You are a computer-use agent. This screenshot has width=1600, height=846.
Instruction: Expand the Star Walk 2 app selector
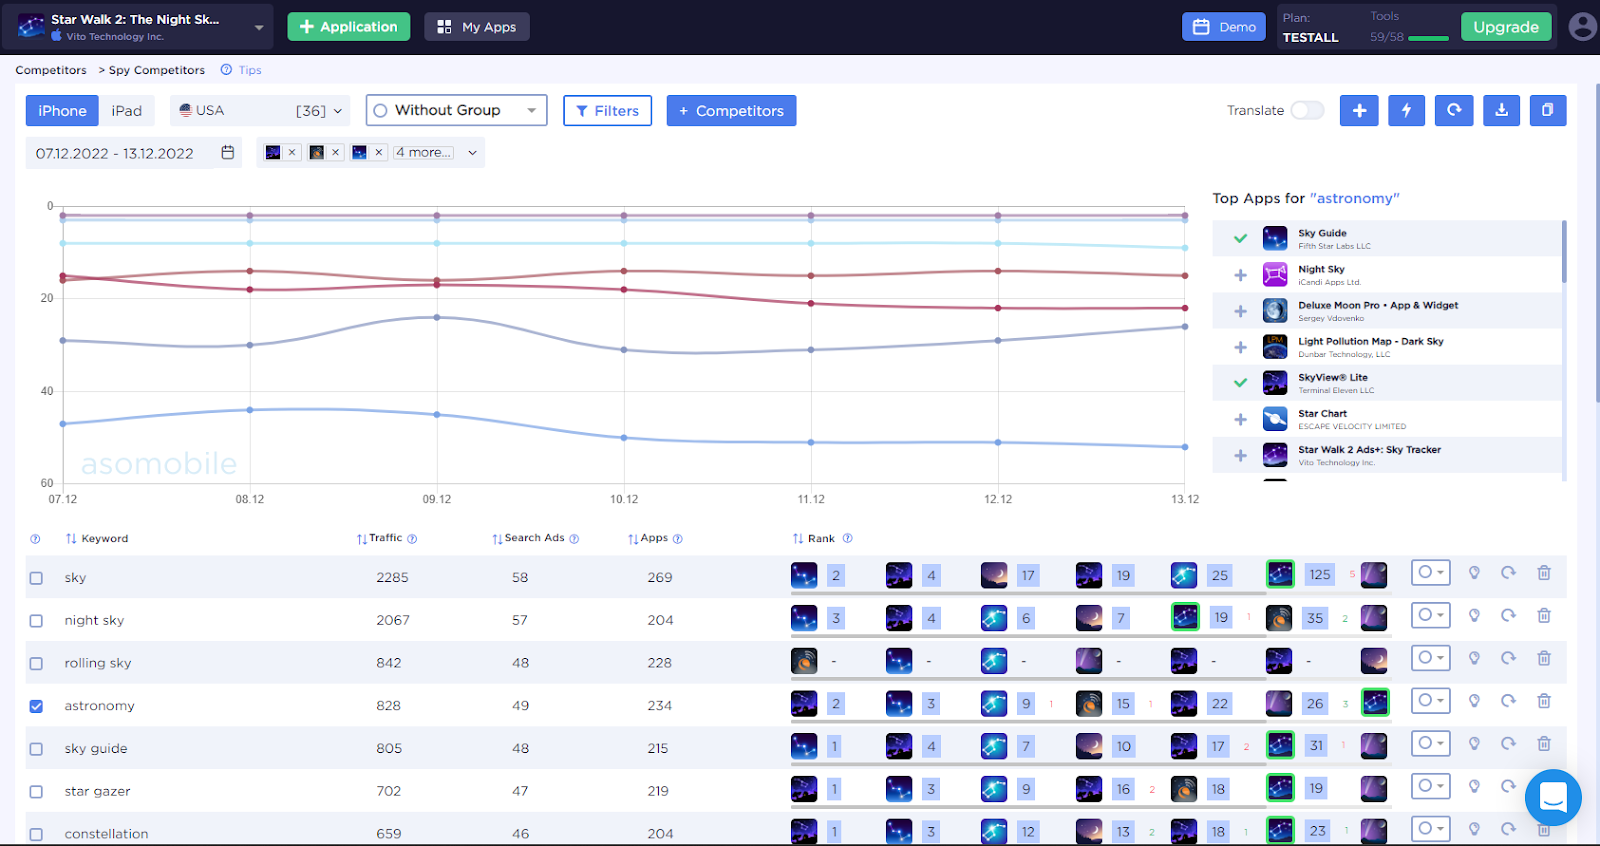[259, 27]
